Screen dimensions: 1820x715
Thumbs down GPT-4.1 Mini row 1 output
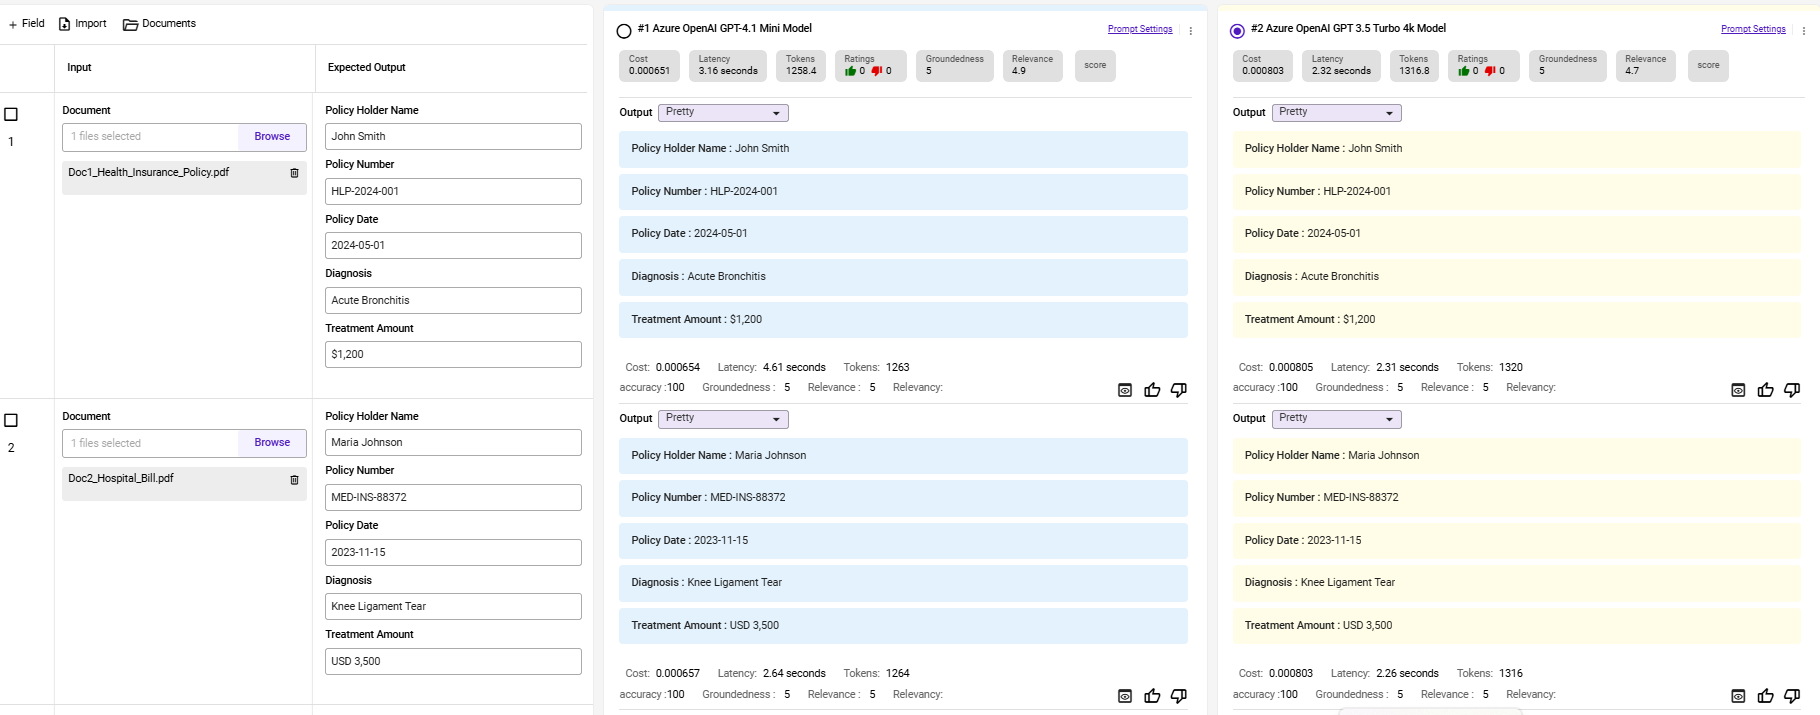click(x=1179, y=390)
